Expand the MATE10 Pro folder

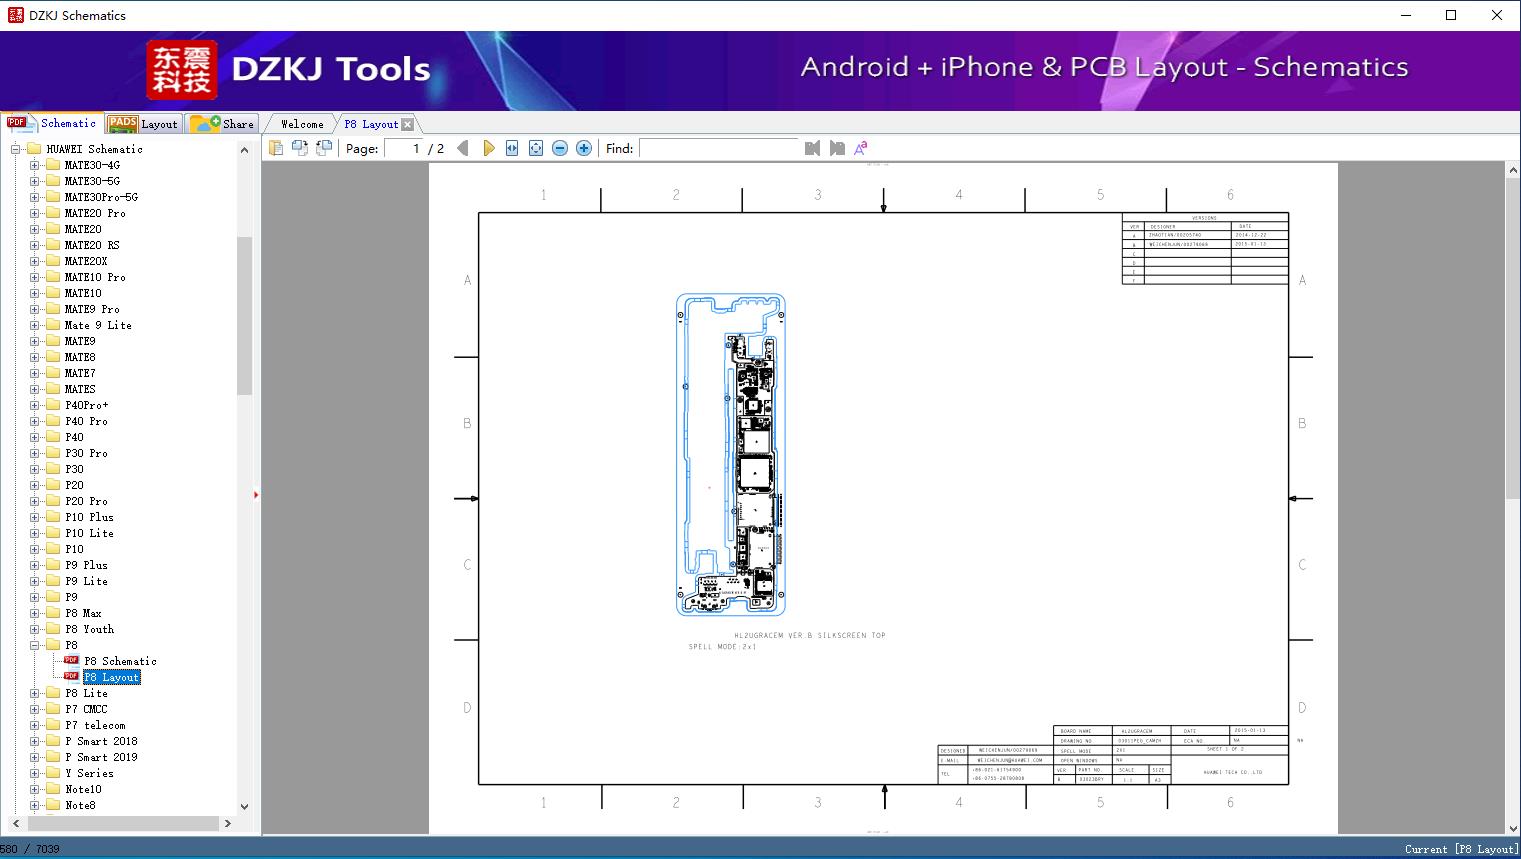(x=35, y=277)
